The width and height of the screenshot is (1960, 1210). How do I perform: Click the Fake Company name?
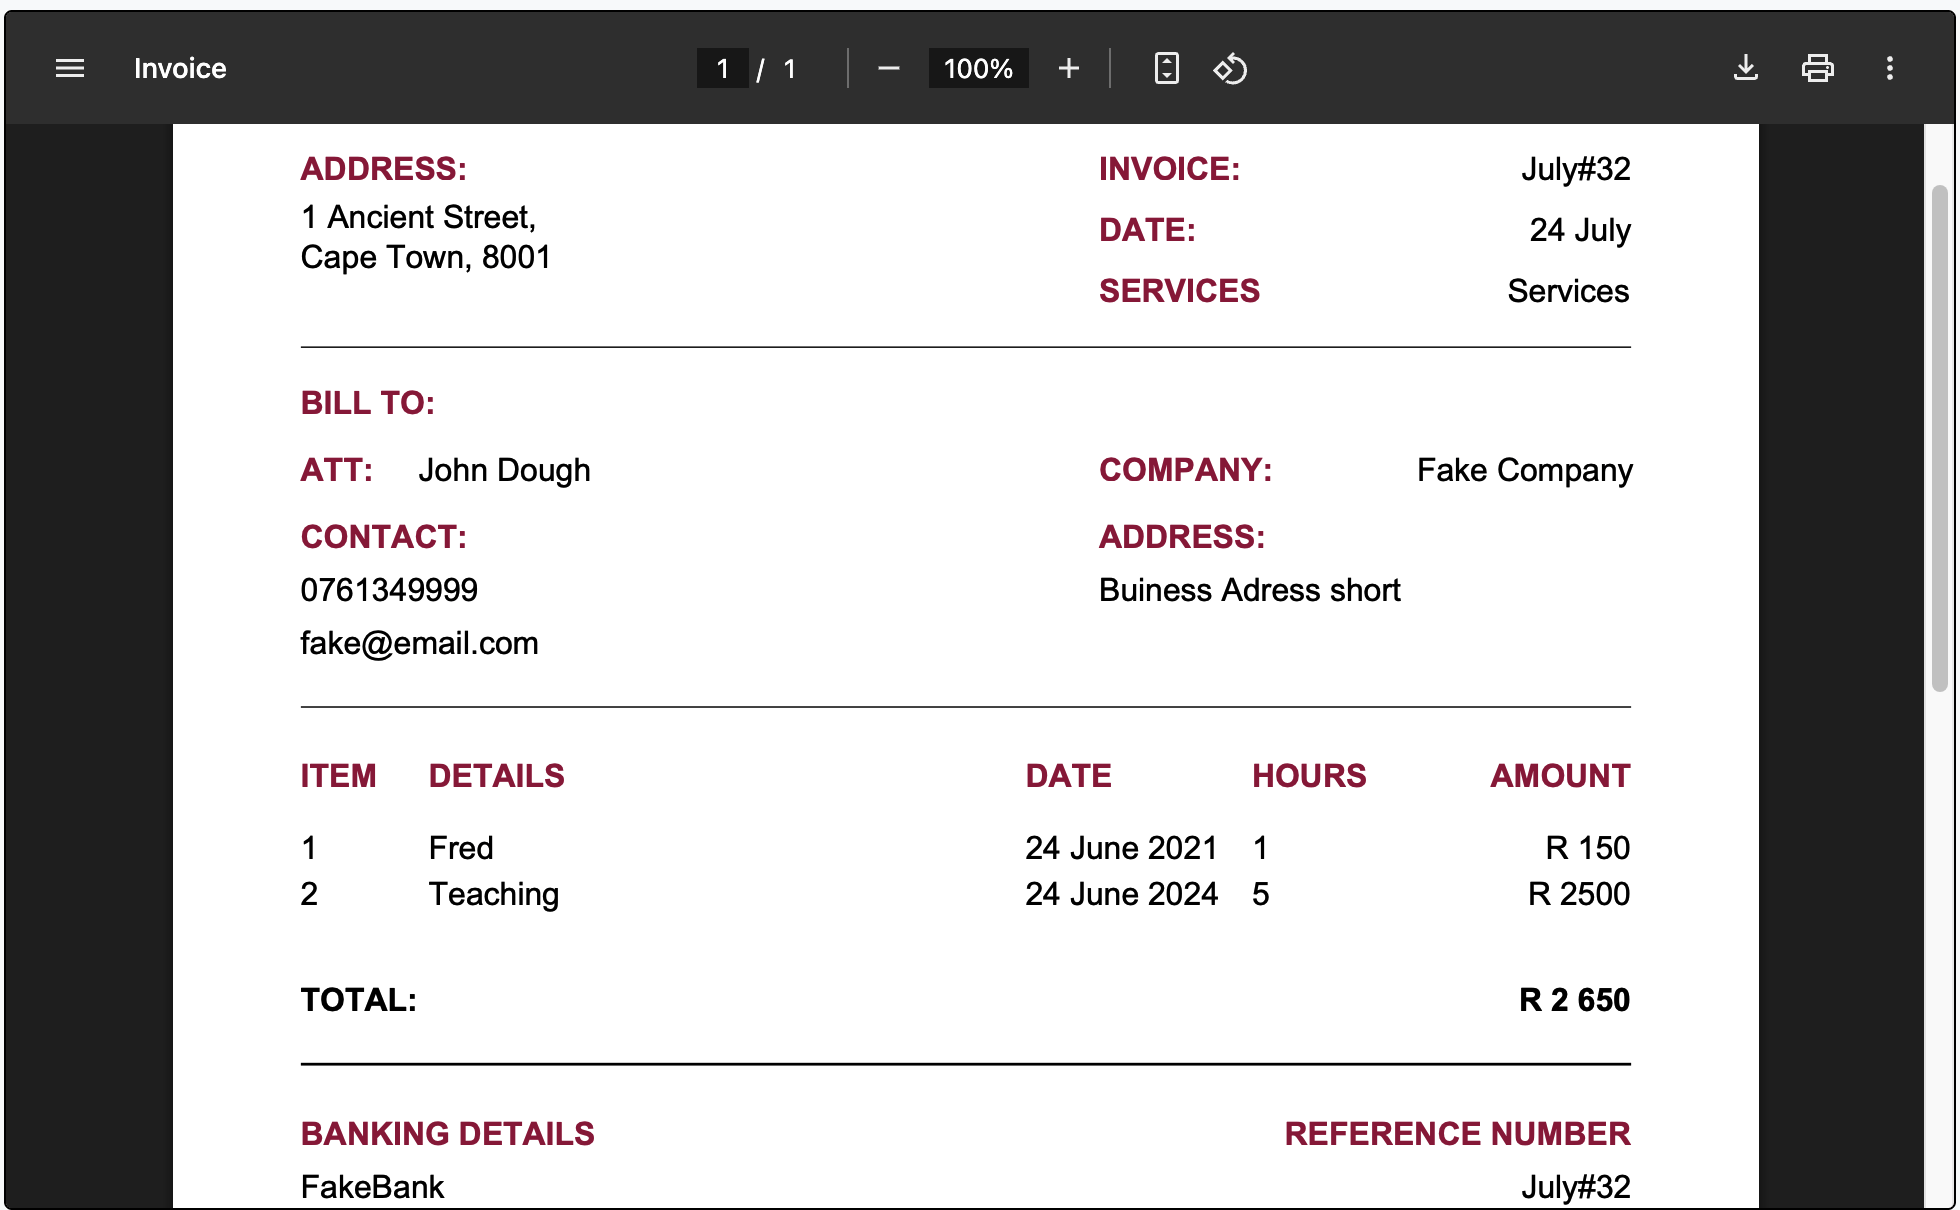pyautogui.click(x=1524, y=469)
